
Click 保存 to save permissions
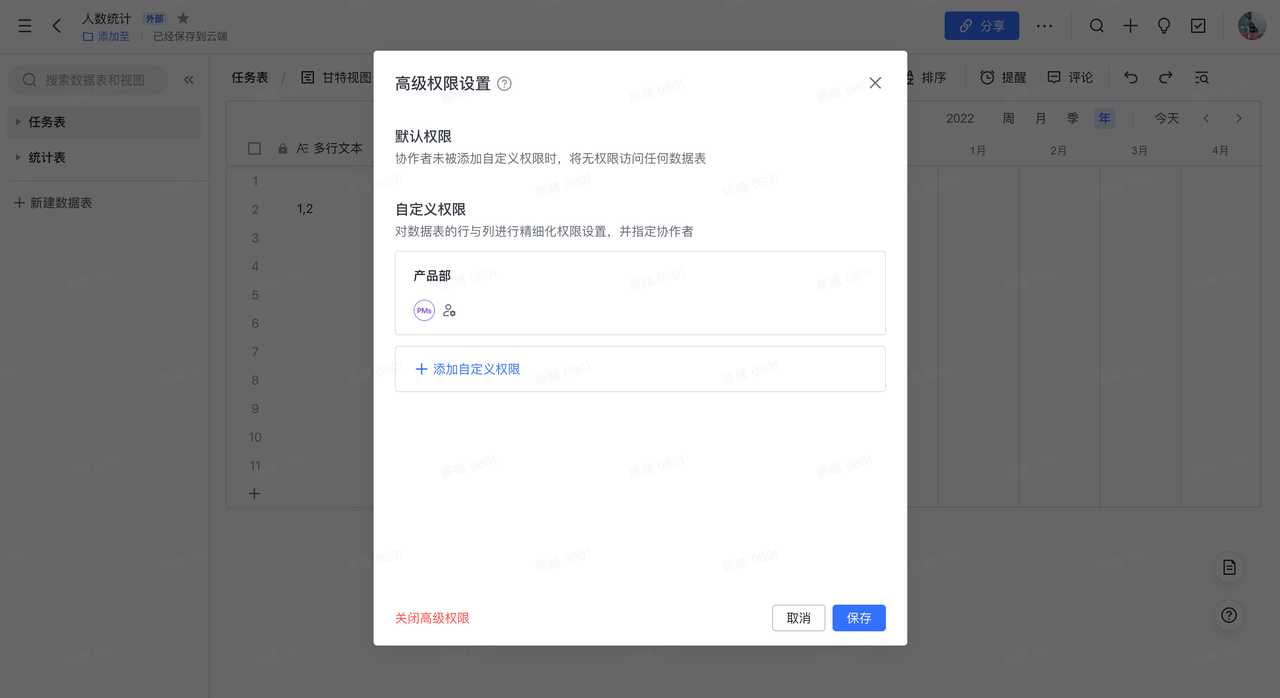[858, 618]
